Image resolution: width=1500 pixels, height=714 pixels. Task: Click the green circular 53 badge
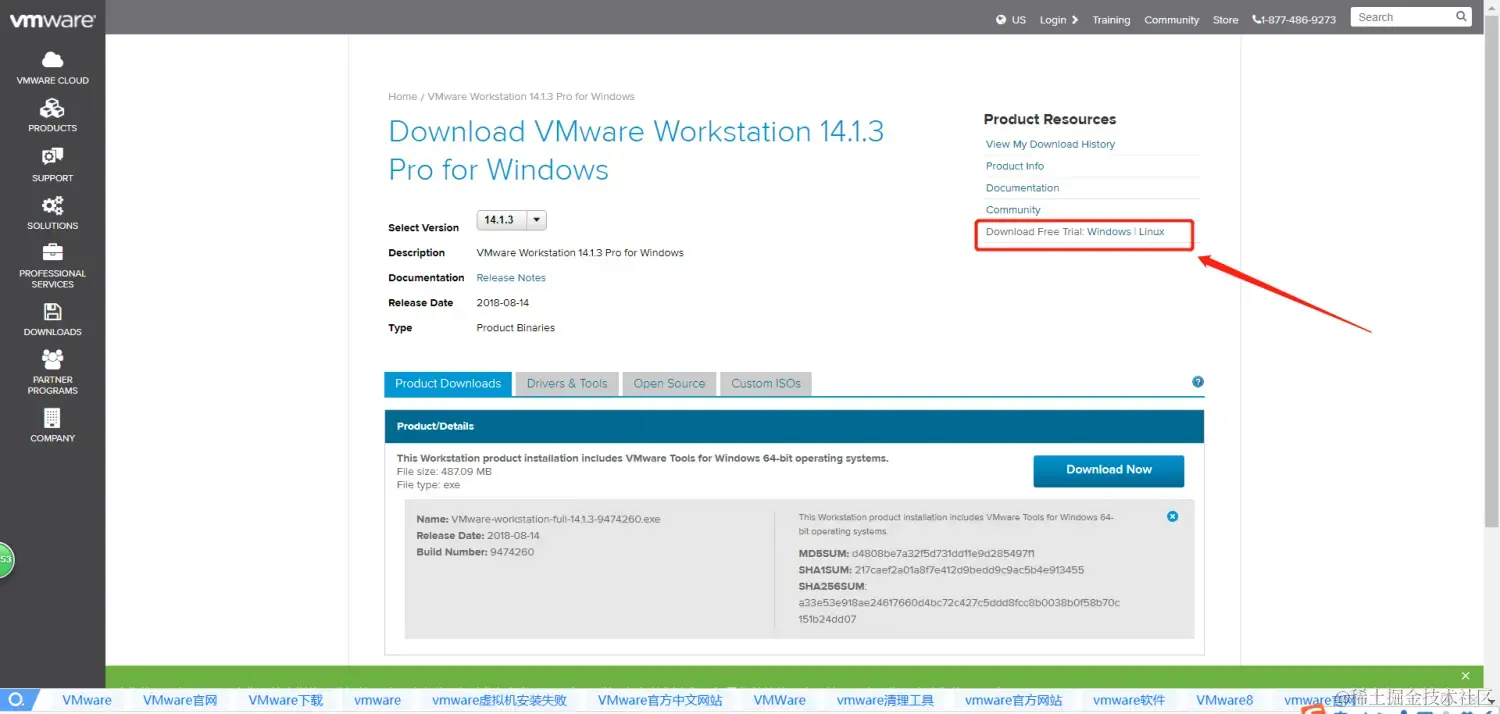5,559
